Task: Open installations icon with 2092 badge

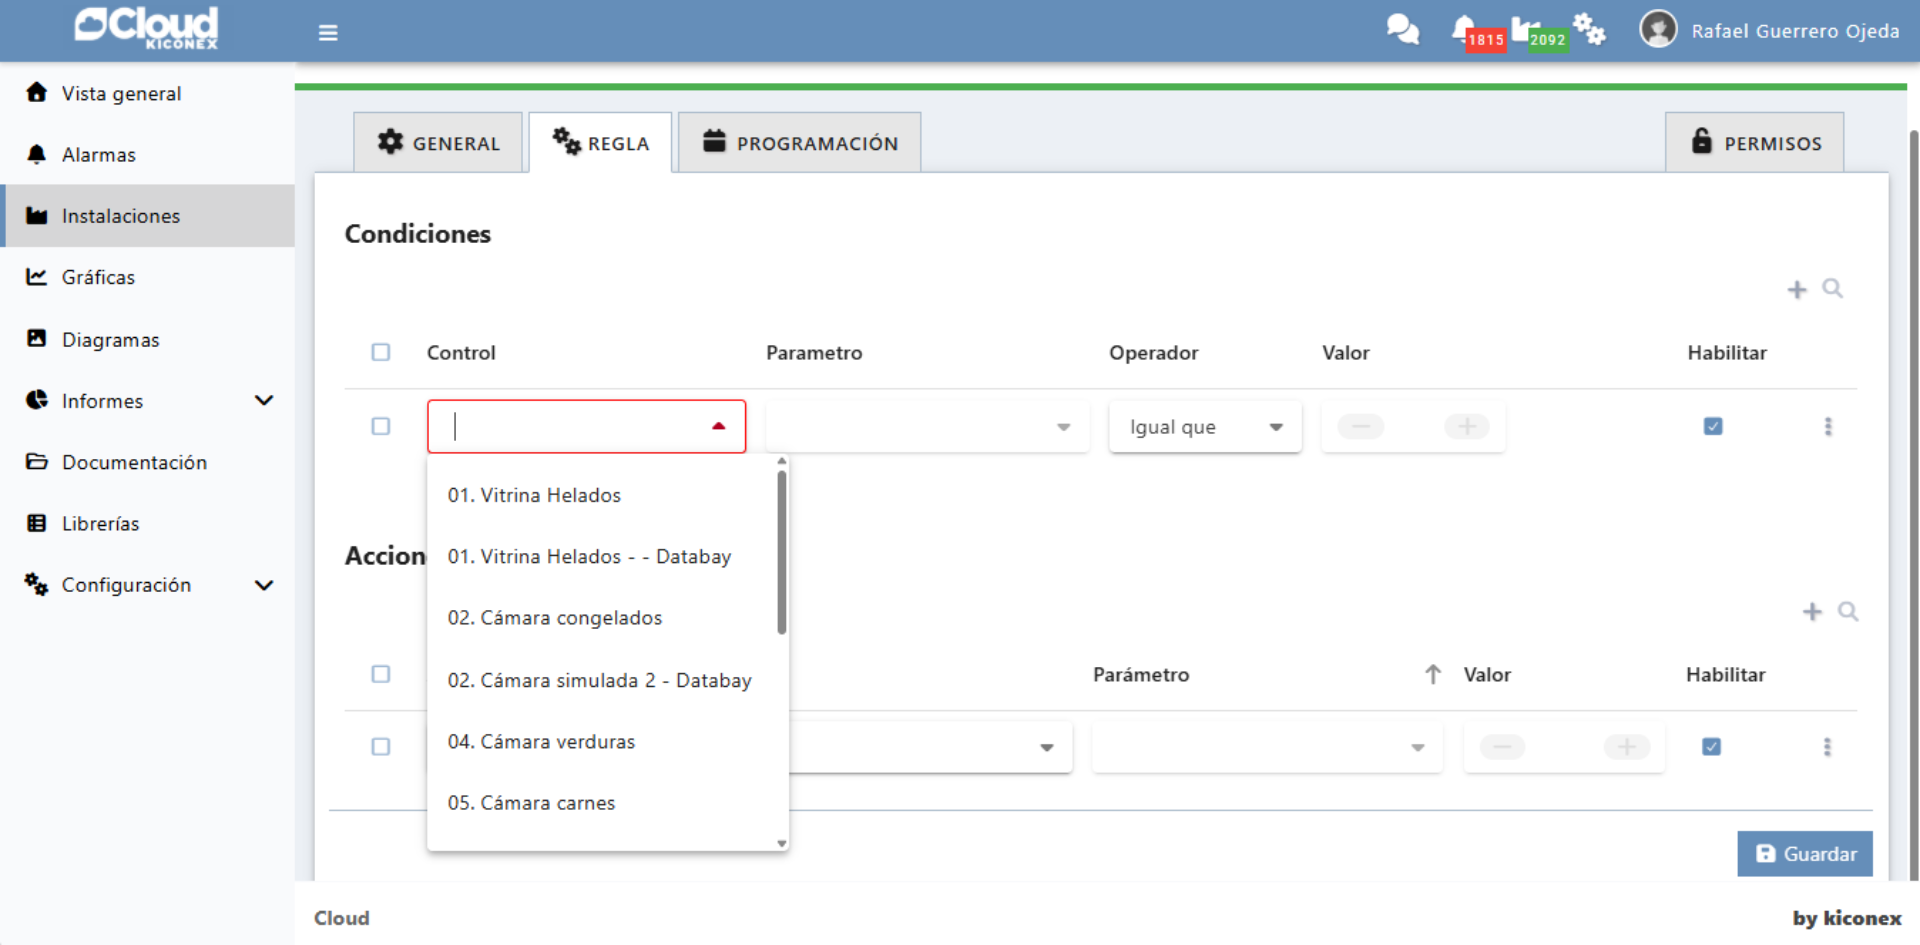Action: [x=1527, y=30]
